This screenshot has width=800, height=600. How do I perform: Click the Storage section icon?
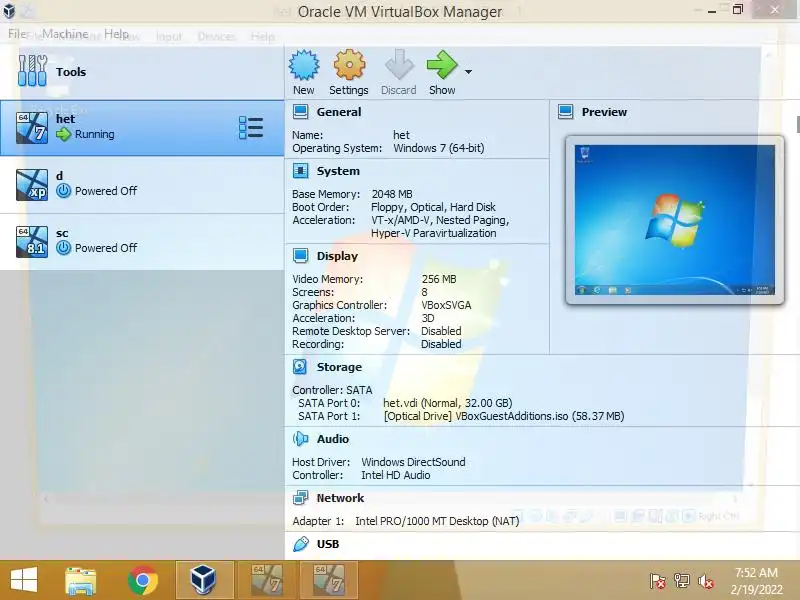pos(300,367)
